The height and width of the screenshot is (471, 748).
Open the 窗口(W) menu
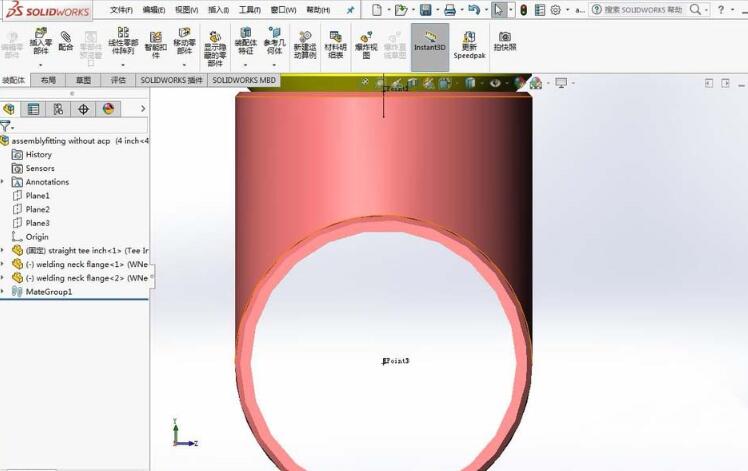point(283,10)
